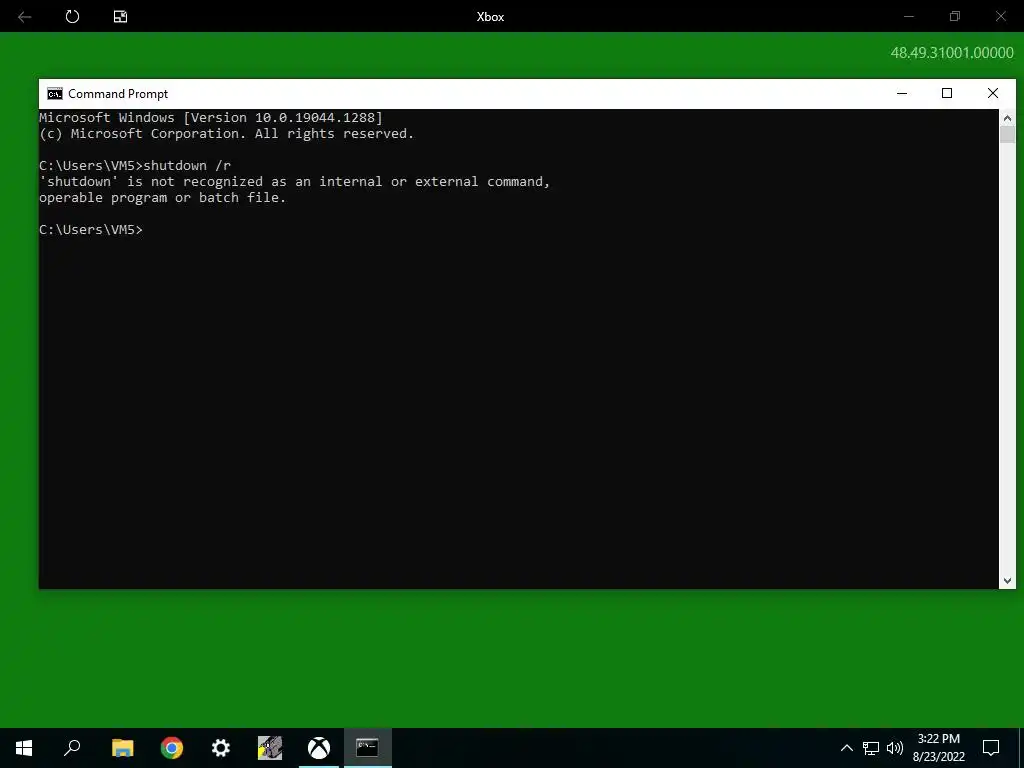Open Settings gear on the taskbar

pyautogui.click(x=221, y=748)
